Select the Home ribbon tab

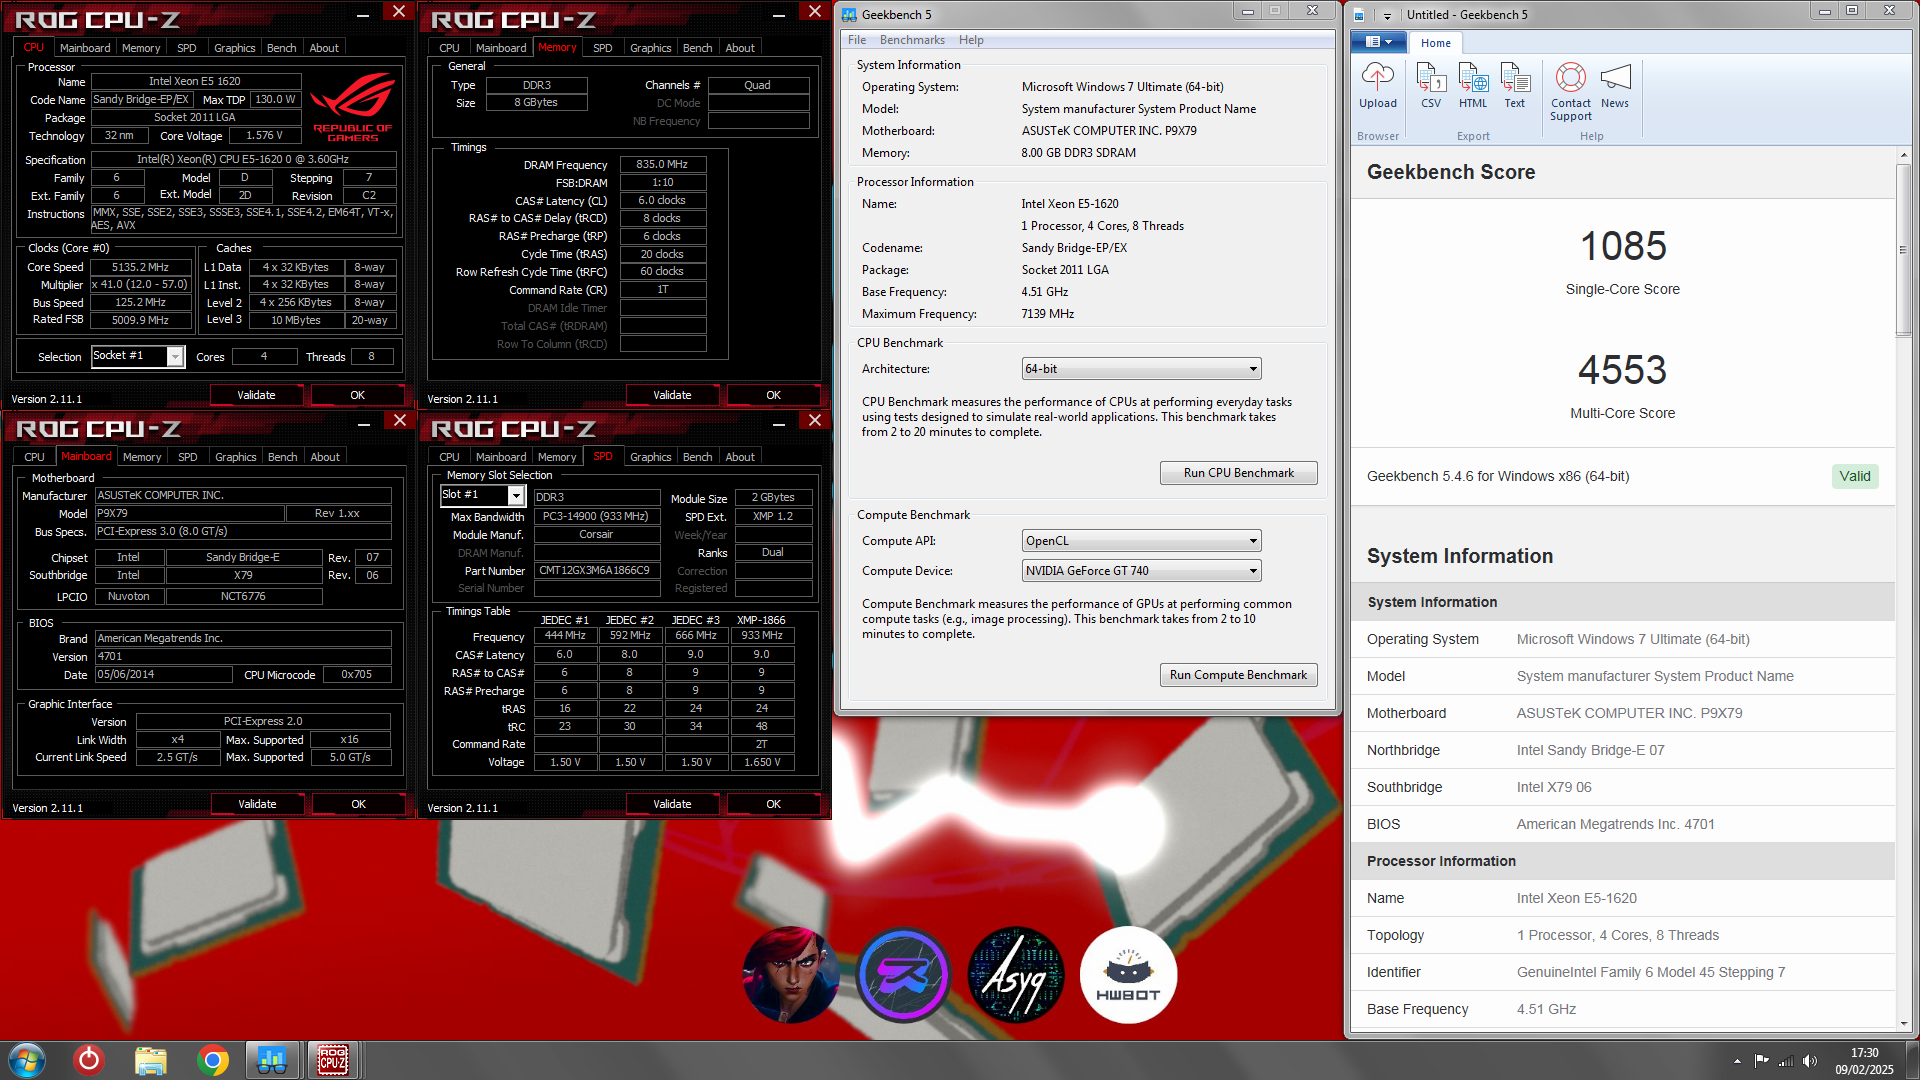1436,43
